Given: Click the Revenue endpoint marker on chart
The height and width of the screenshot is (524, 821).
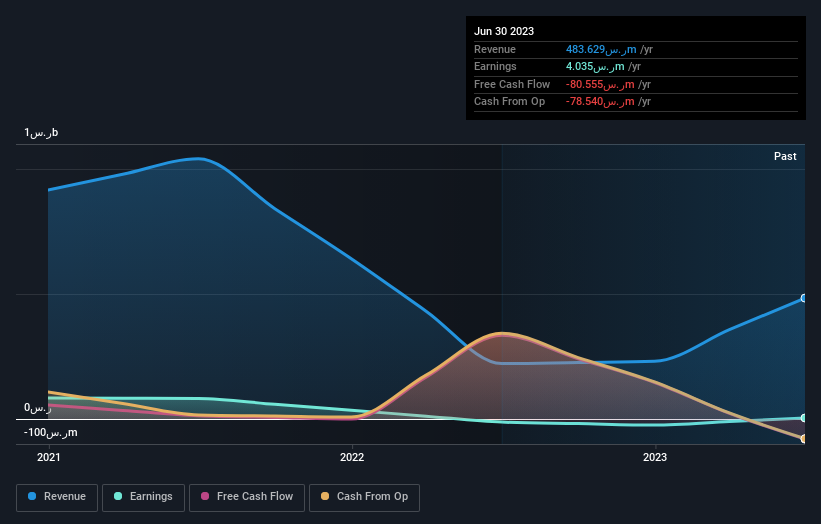Looking at the screenshot, I should point(804,298).
